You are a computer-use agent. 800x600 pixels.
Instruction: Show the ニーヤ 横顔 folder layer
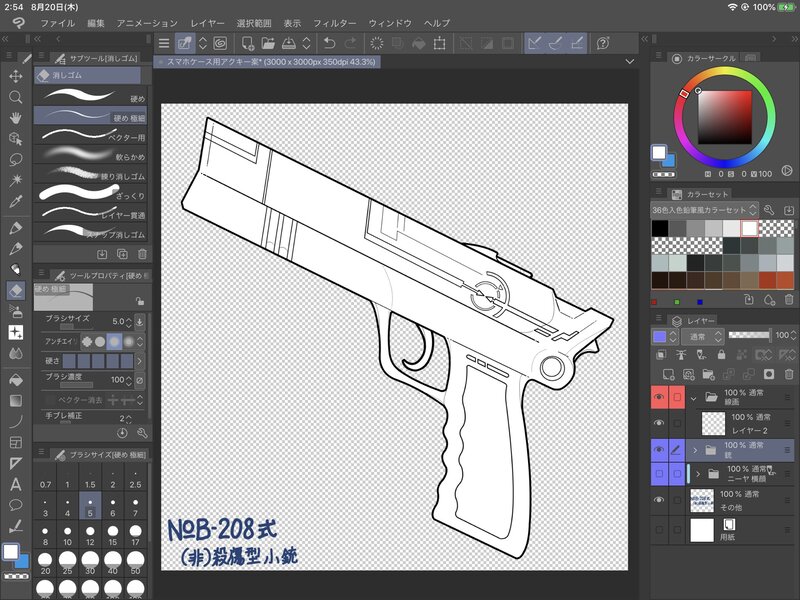coord(659,474)
